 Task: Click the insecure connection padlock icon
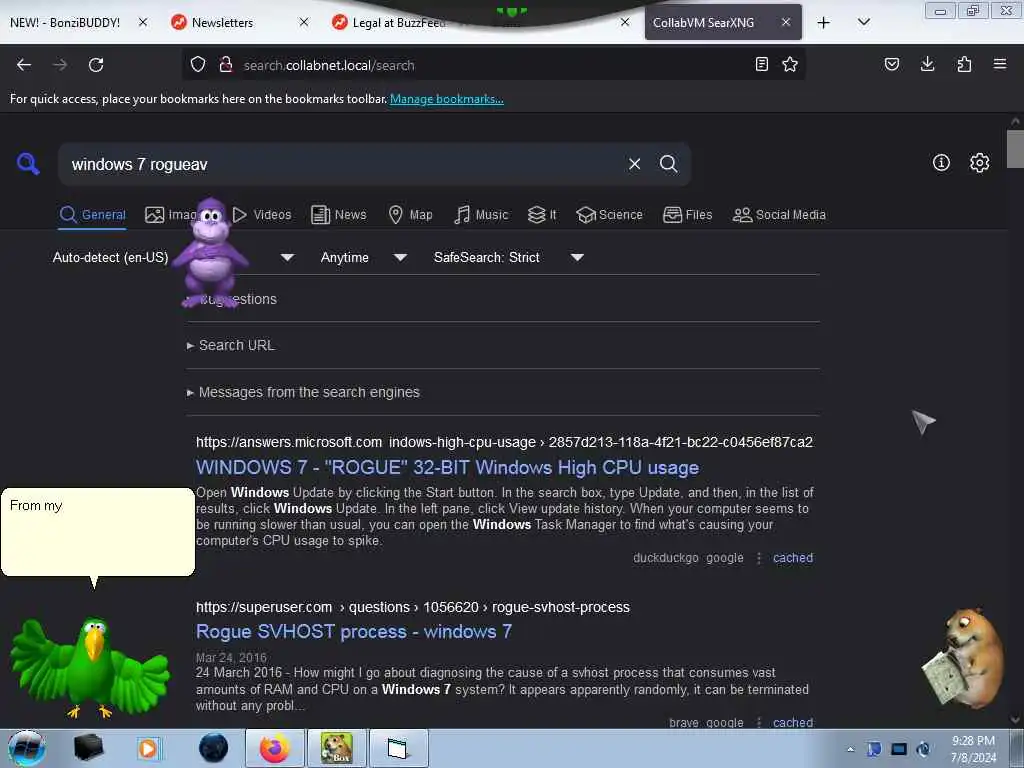(226, 65)
